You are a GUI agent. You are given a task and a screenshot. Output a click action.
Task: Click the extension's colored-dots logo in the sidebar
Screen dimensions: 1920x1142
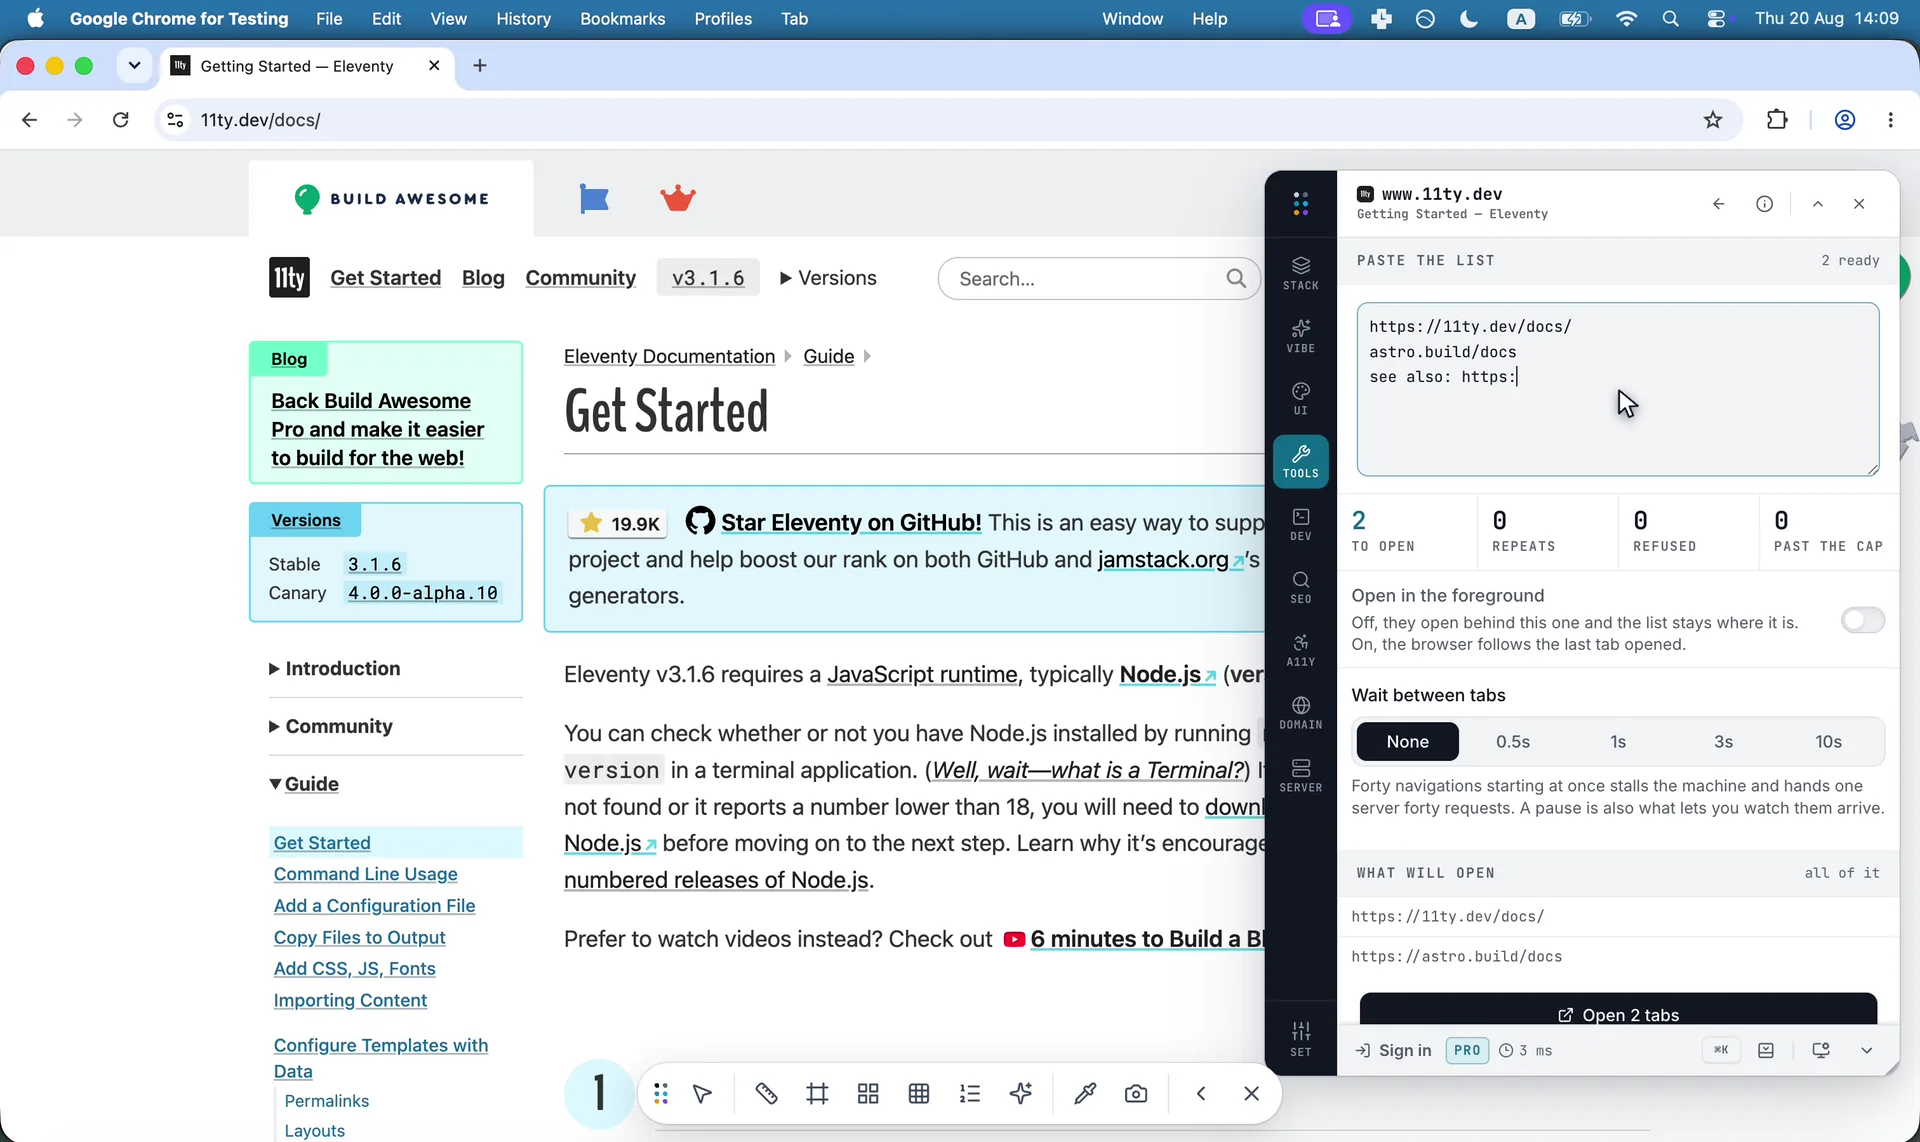pos(1300,204)
